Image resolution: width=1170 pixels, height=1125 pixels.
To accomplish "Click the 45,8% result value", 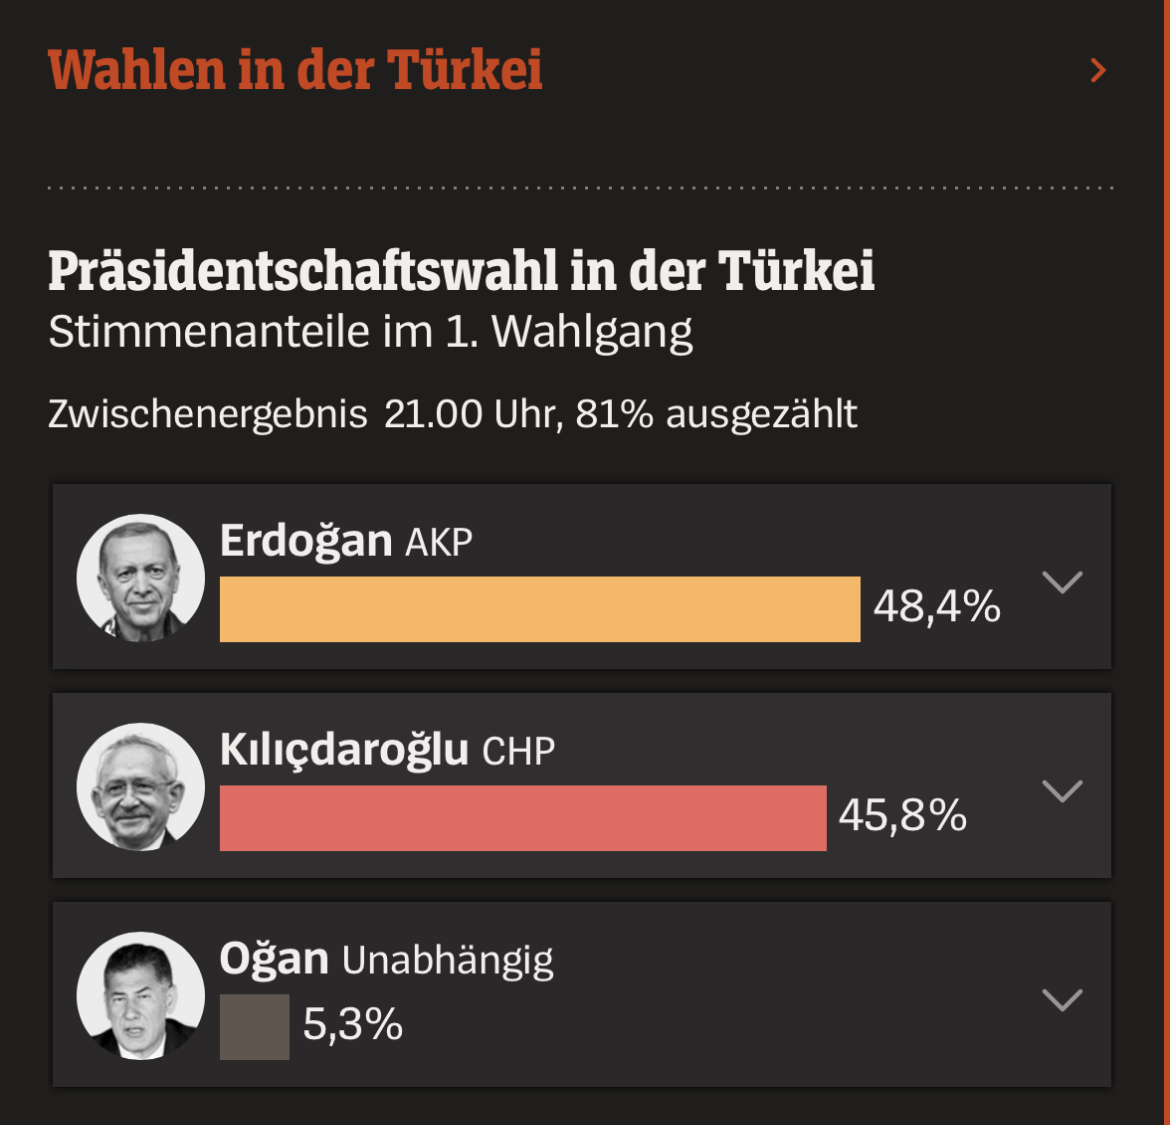I will [x=902, y=816].
